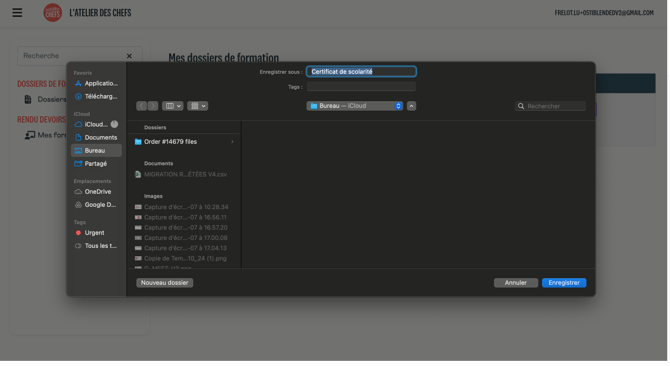Click the Partagé folder icon
Screen dimensions: 670x366
(78, 164)
